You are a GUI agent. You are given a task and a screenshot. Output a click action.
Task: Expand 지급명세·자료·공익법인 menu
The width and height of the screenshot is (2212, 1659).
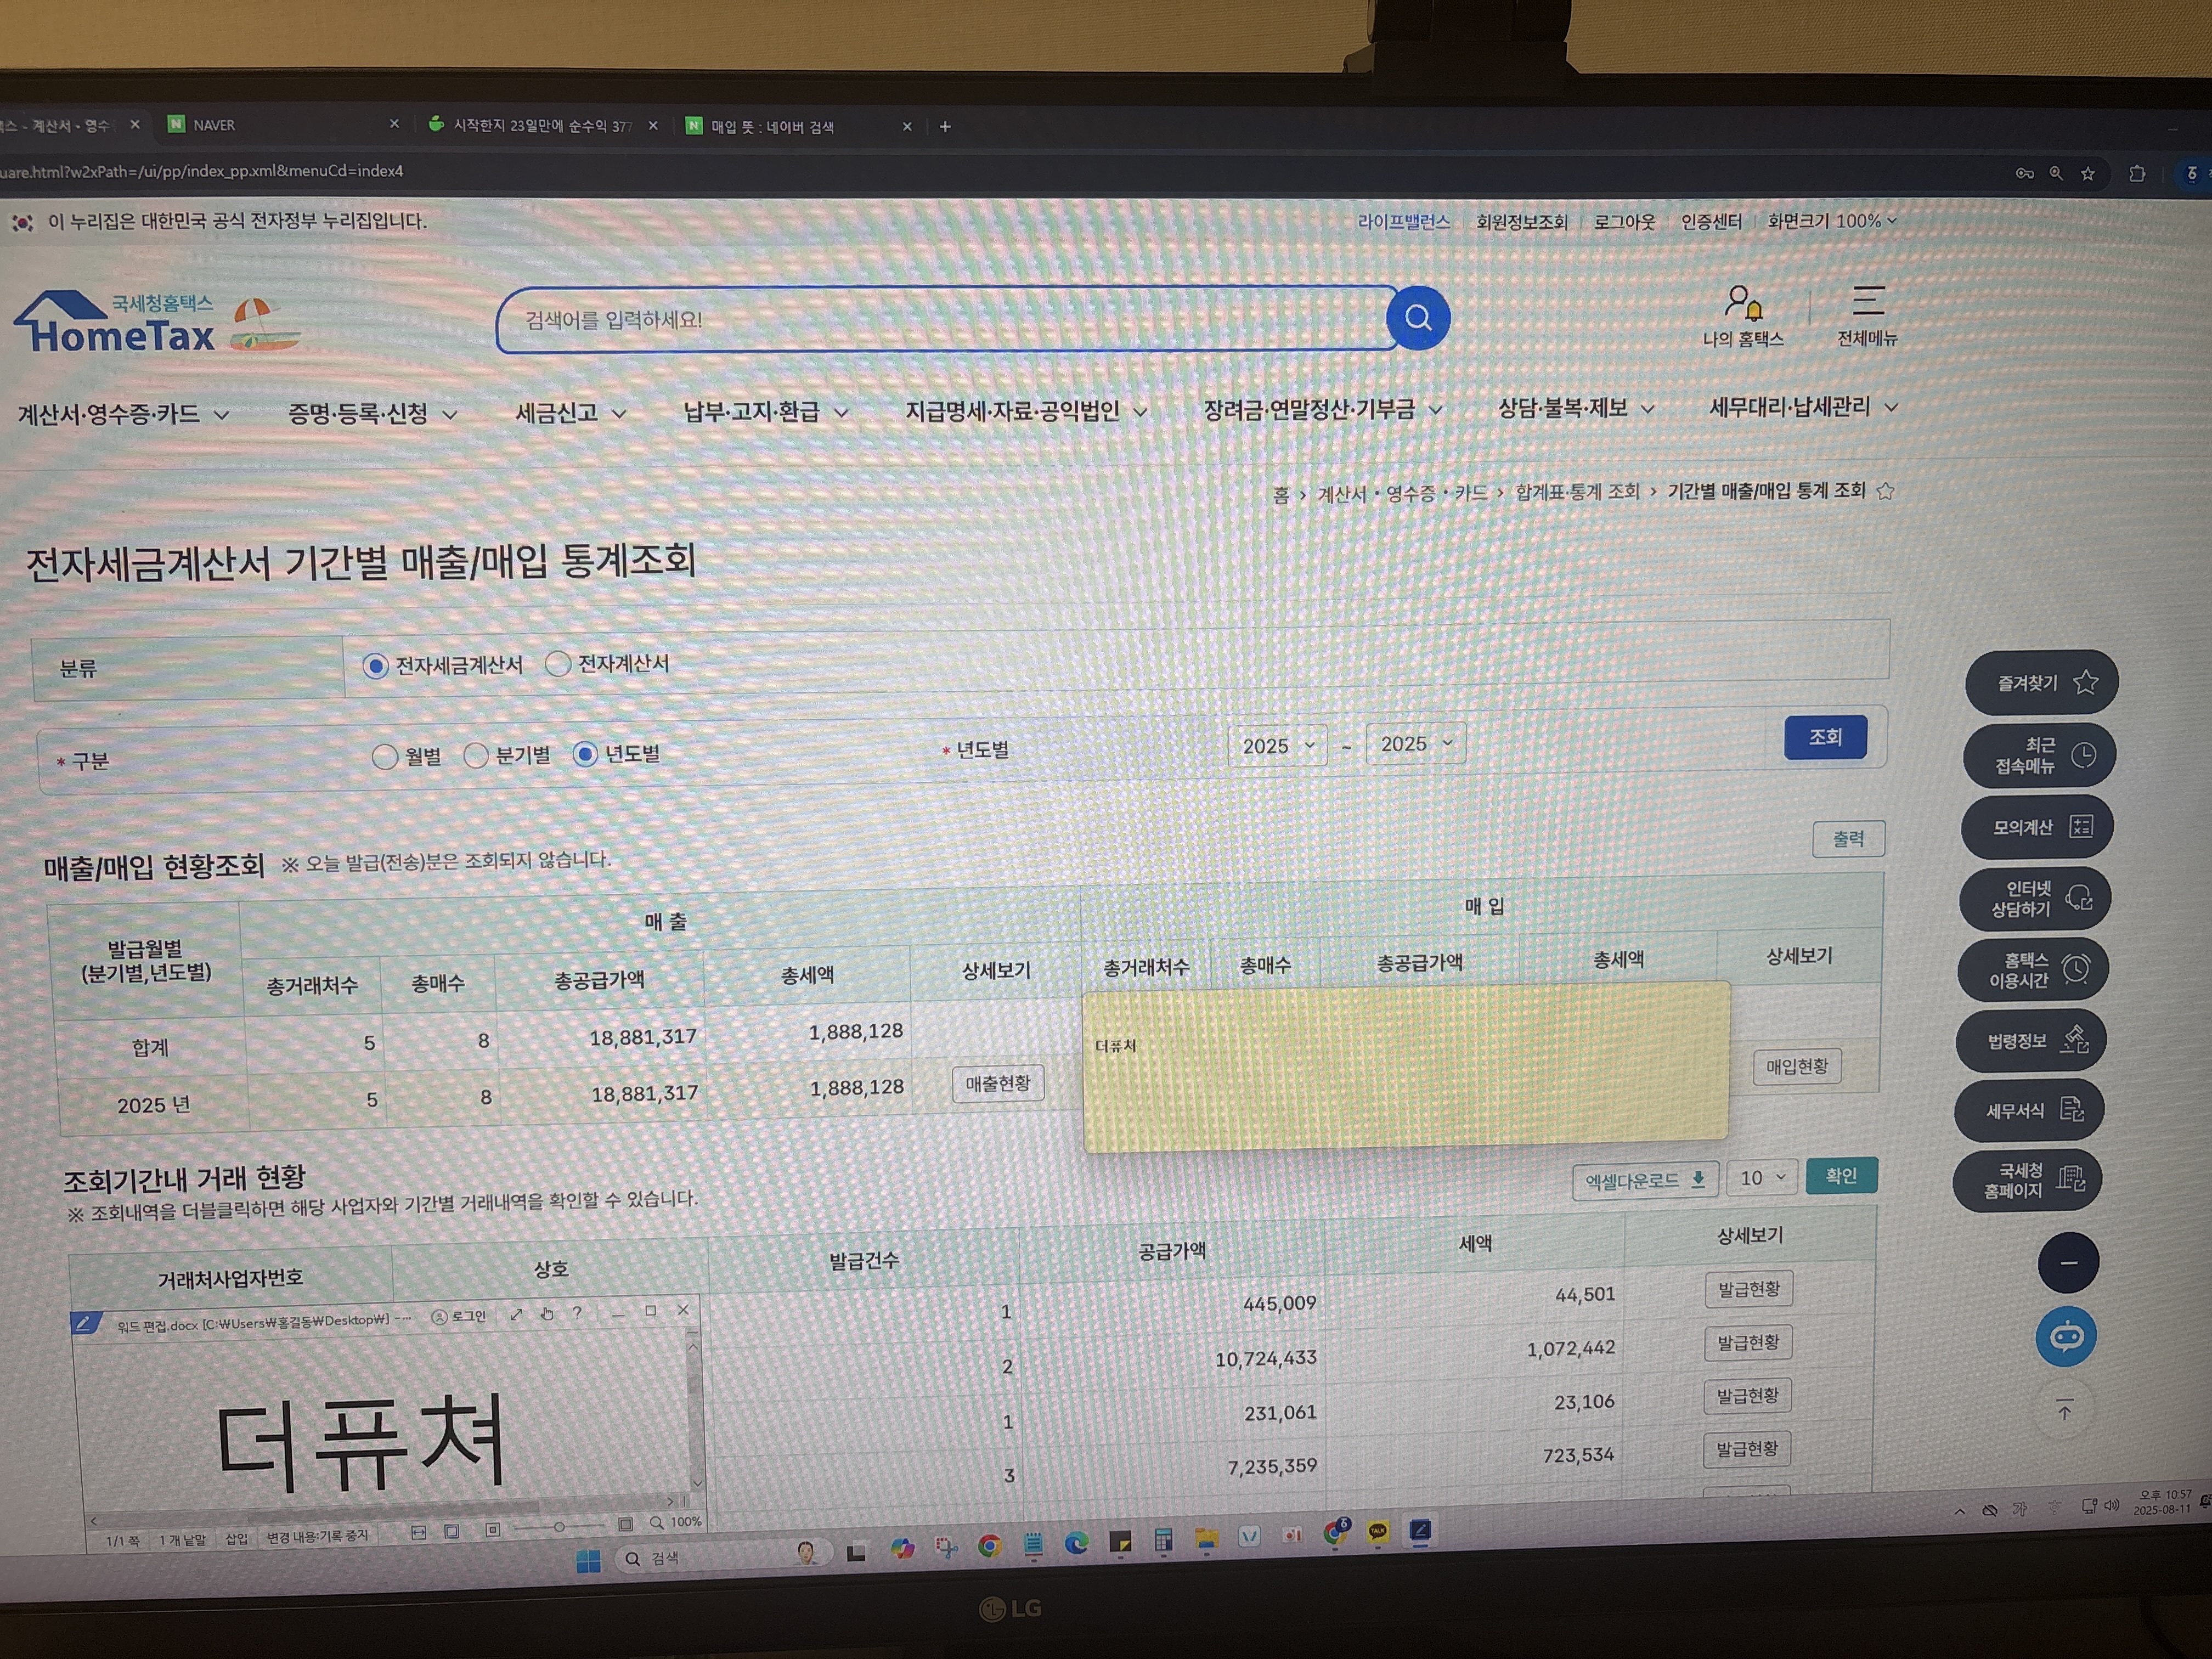point(1026,410)
